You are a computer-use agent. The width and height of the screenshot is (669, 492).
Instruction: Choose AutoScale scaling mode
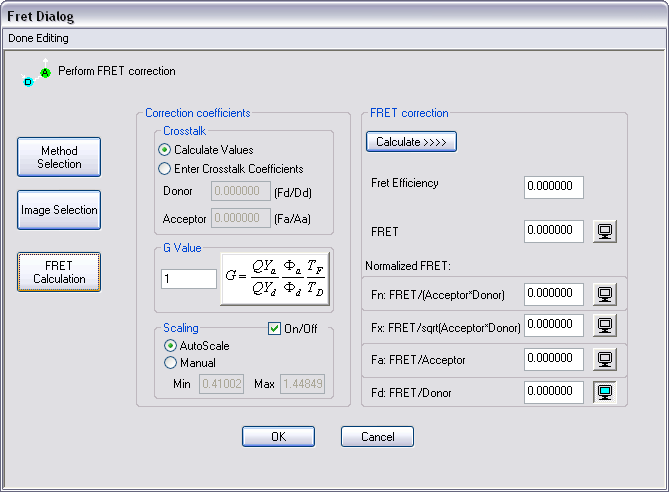(169, 345)
